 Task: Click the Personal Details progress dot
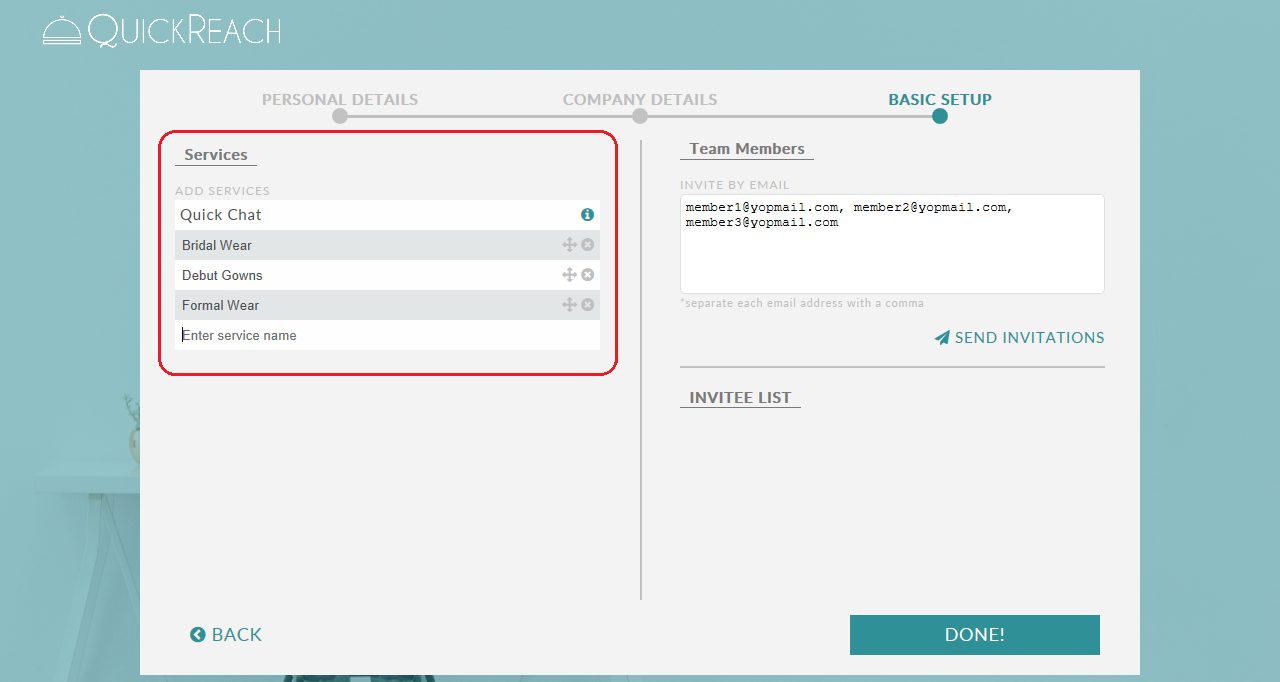coord(340,116)
